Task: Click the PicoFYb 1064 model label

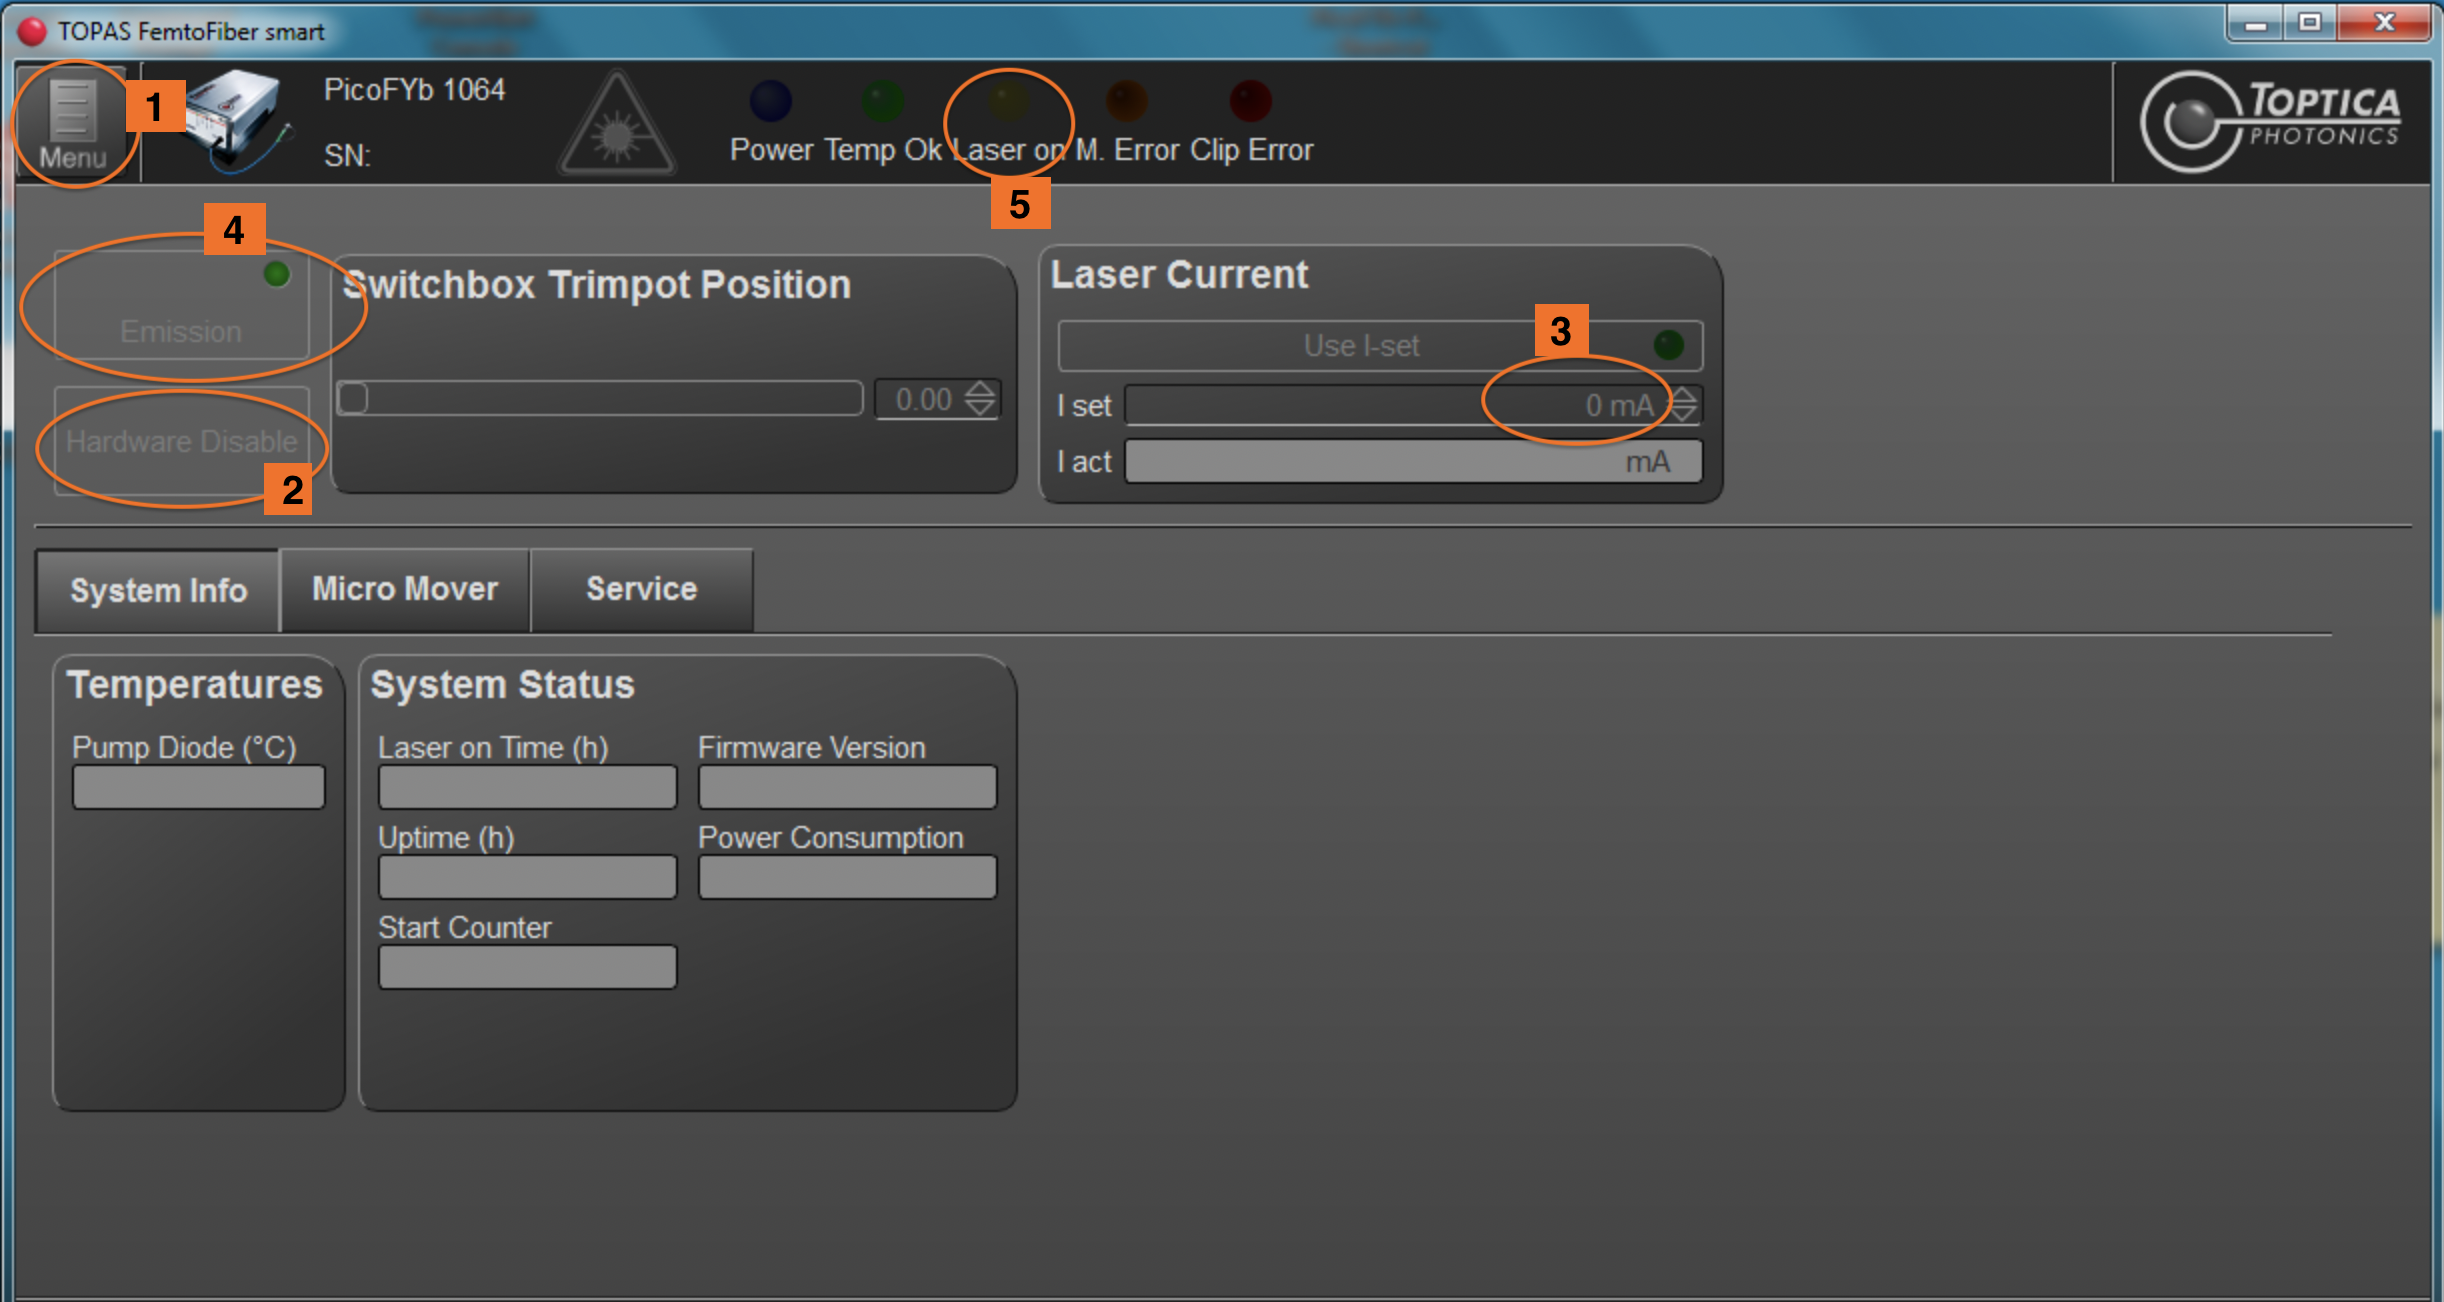Action: click(414, 90)
